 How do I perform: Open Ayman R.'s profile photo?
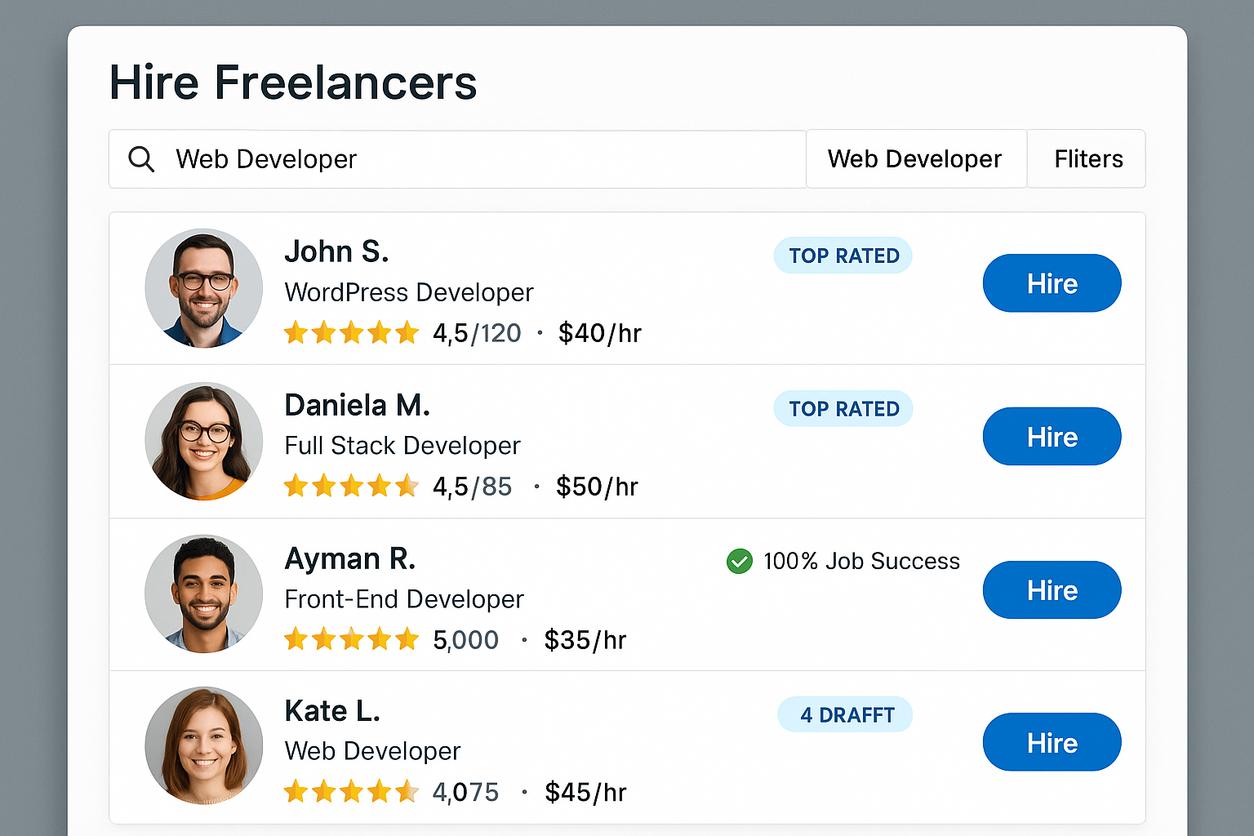tap(204, 594)
